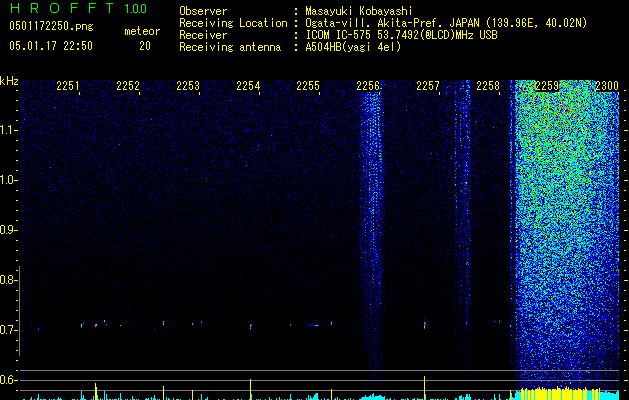Click the 2254 time marker
This screenshot has width=629, height=400.
tap(248, 85)
